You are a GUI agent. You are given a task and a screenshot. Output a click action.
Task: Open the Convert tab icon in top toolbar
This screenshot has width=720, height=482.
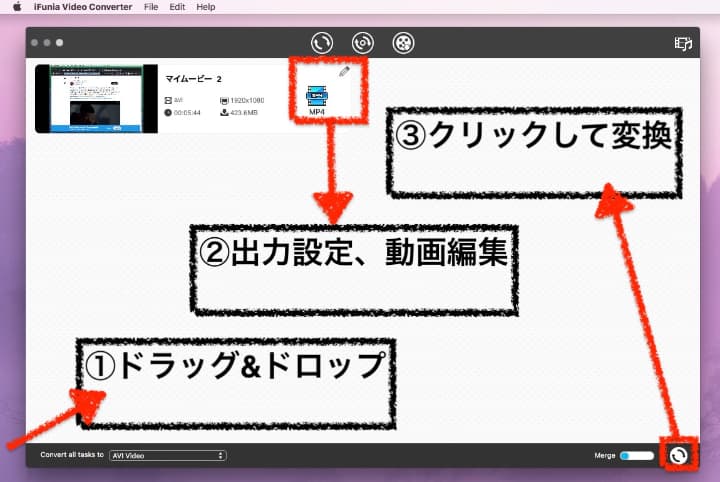click(x=321, y=43)
